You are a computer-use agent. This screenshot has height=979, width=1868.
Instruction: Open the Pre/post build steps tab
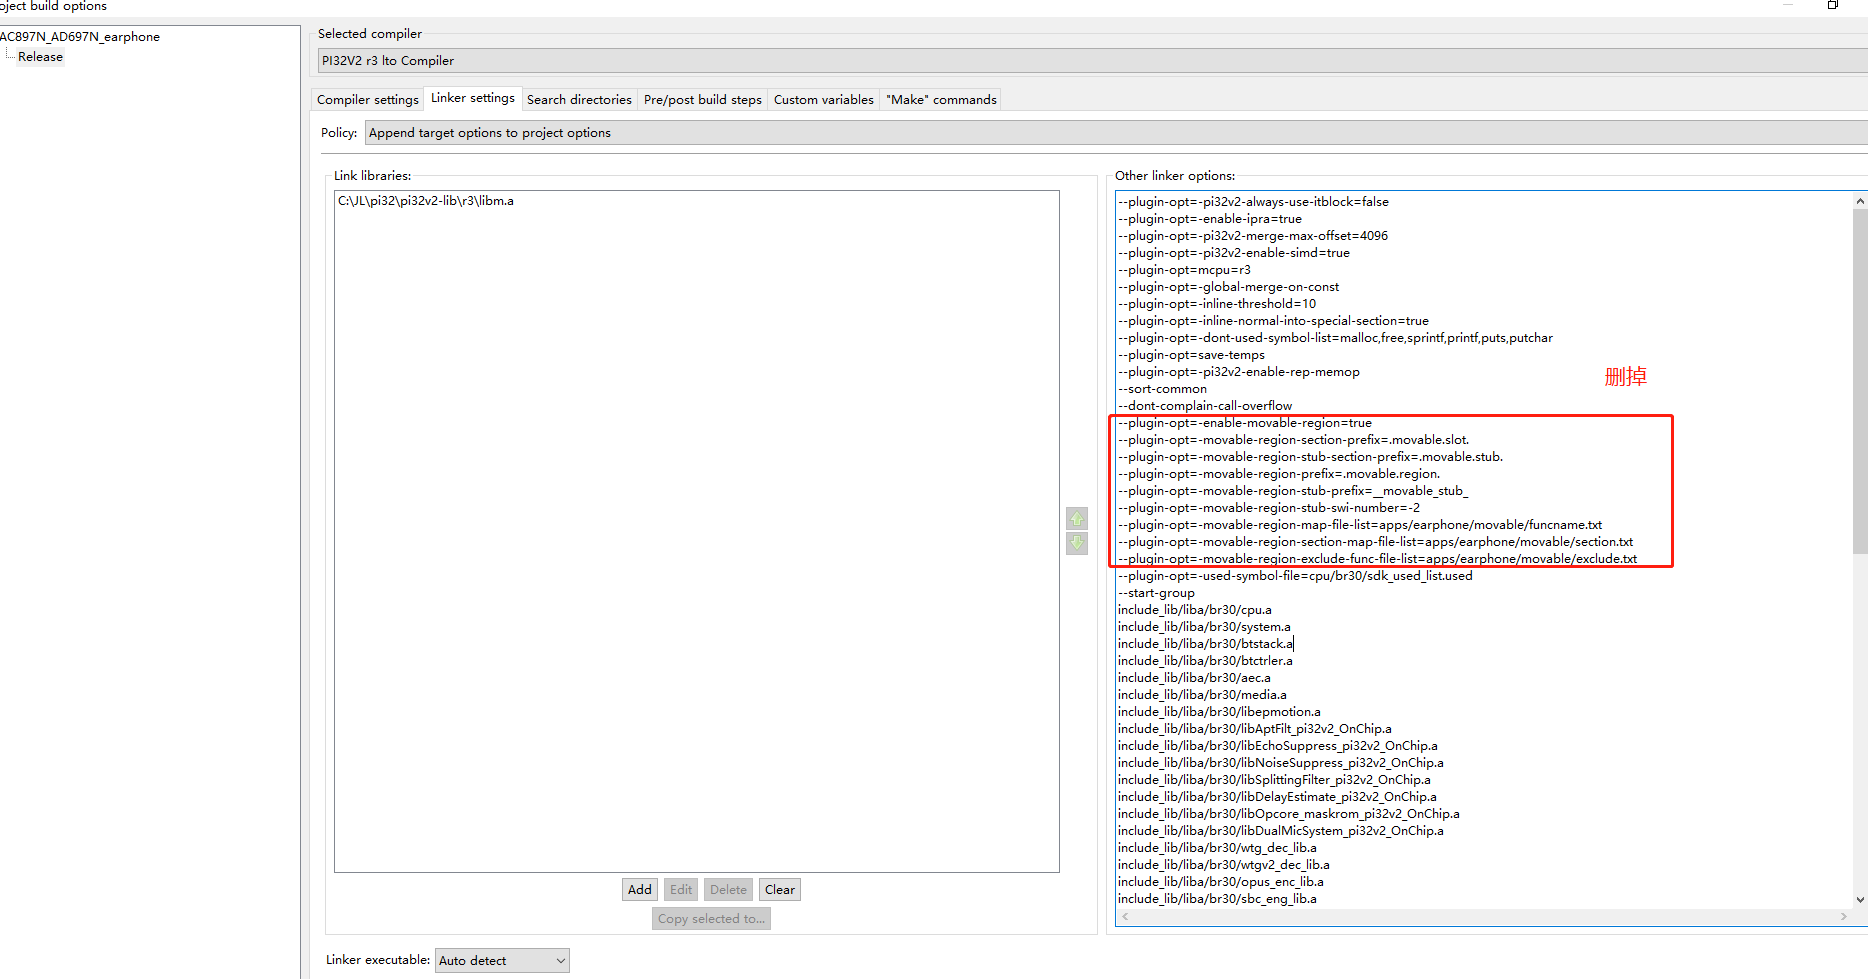pyautogui.click(x=703, y=99)
